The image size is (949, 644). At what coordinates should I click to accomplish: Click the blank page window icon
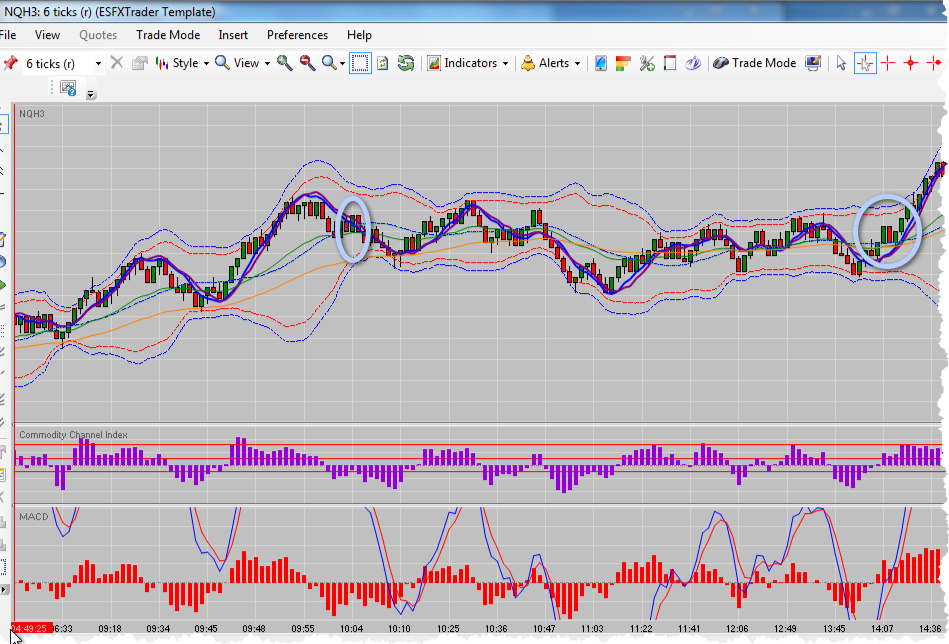pyautogui.click(x=670, y=63)
